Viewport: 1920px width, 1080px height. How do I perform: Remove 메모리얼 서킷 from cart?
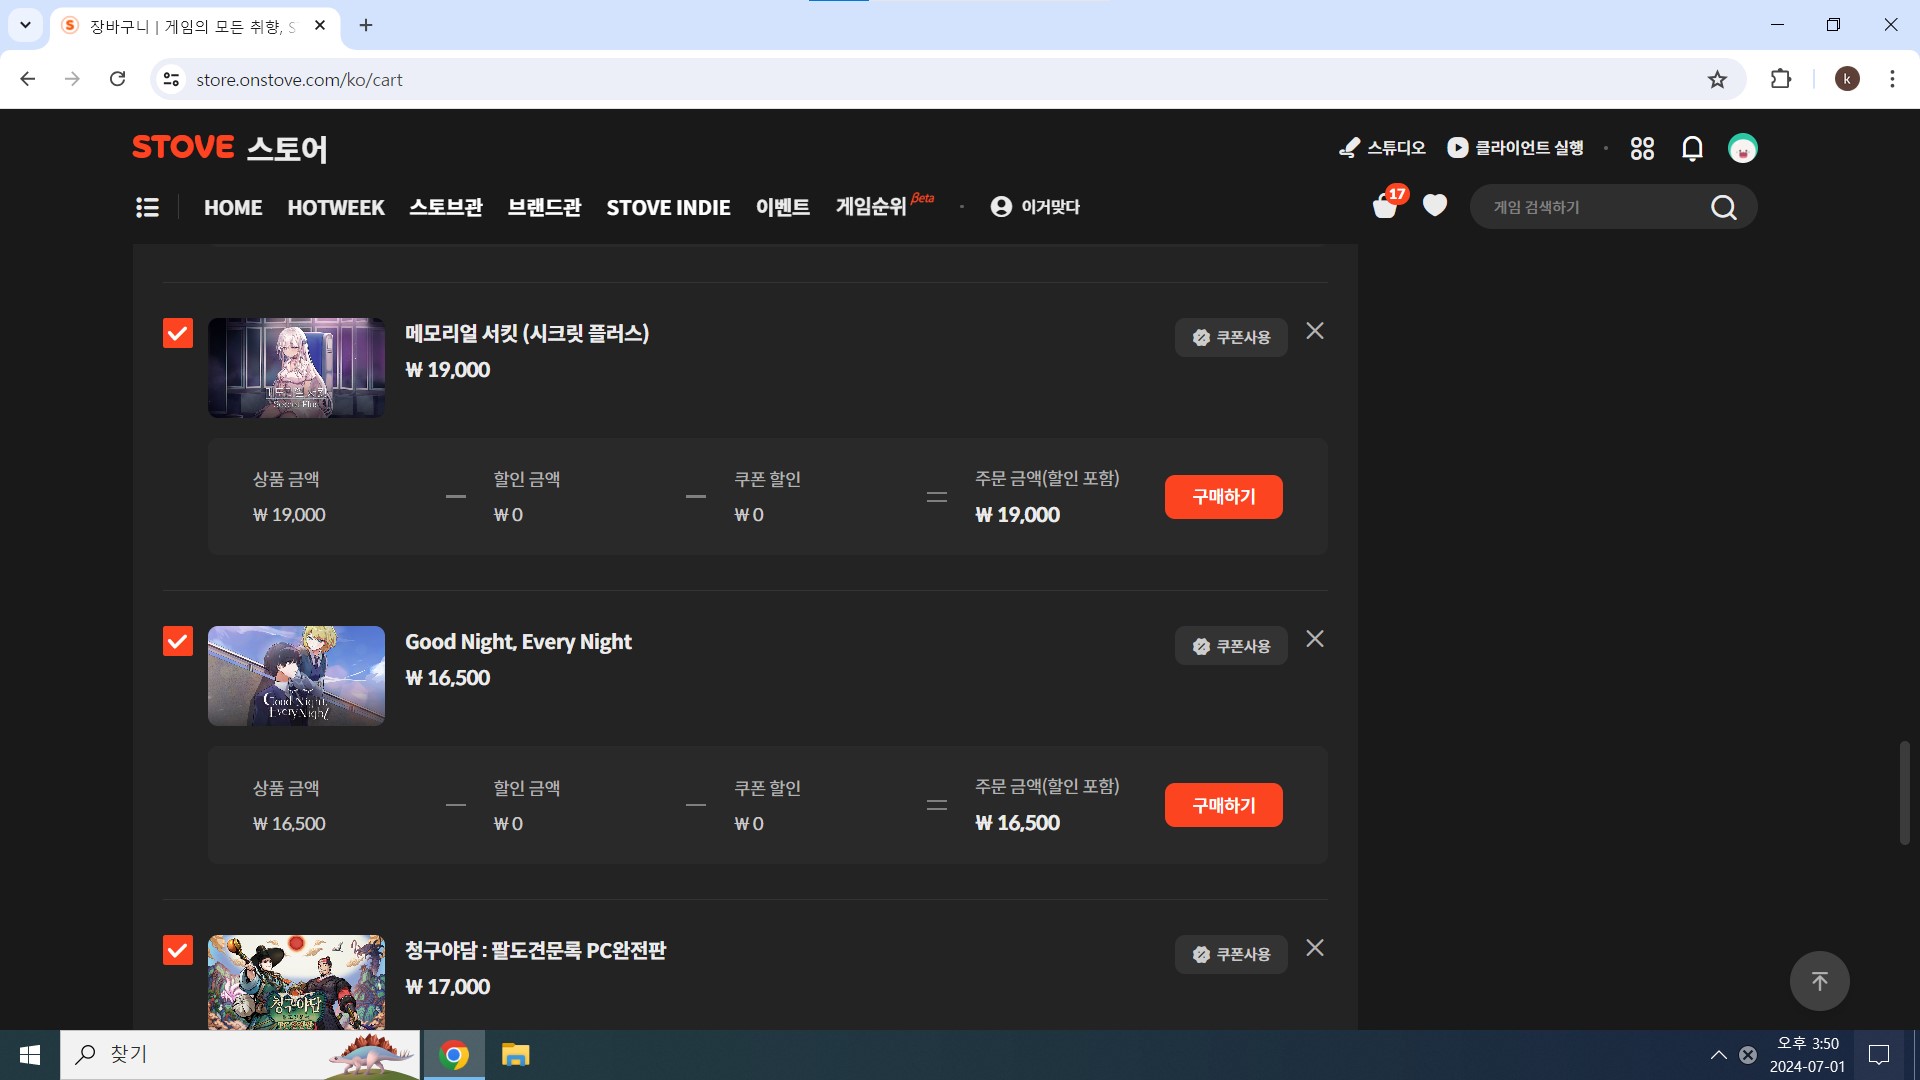pos(1315,331)
